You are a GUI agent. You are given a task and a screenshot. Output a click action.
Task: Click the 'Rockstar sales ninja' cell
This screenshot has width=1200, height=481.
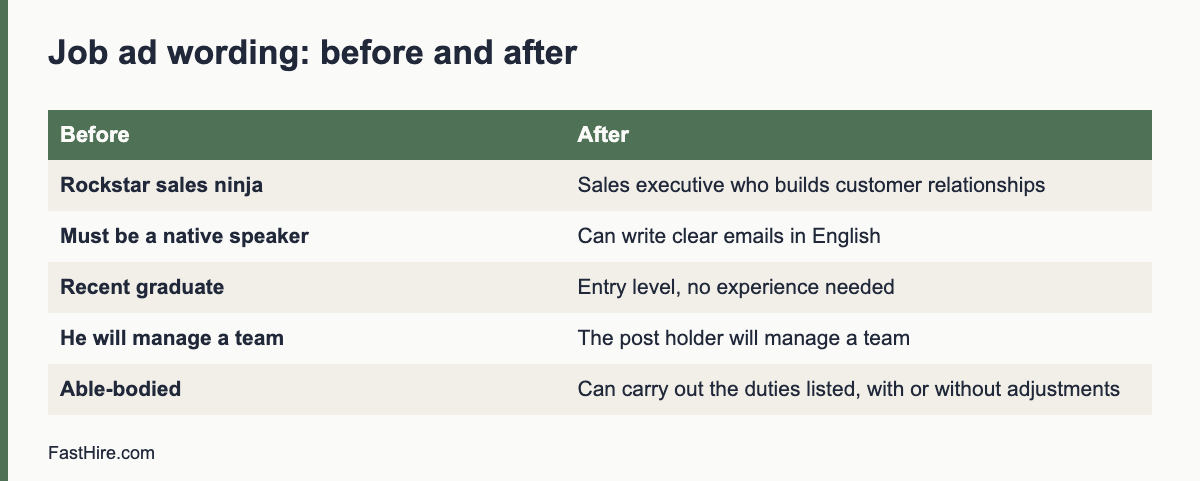[306, 185]
